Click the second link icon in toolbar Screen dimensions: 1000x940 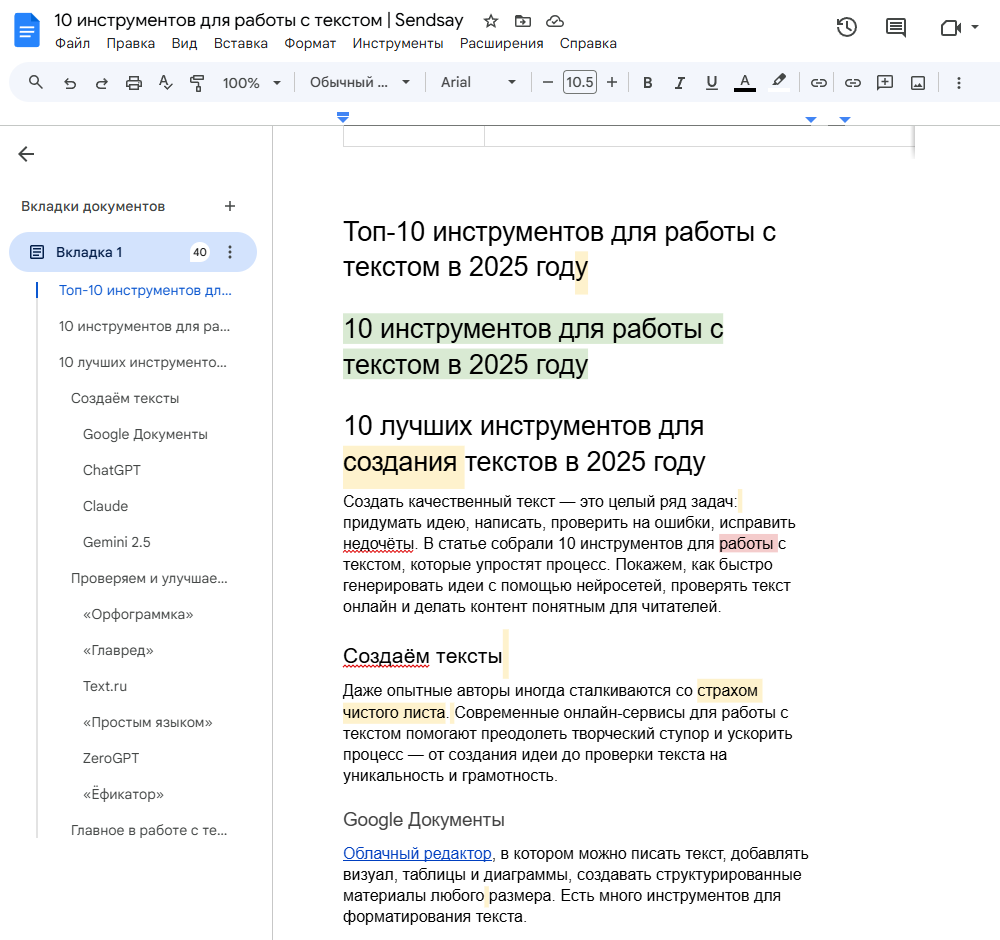click(x=853, y=83)
